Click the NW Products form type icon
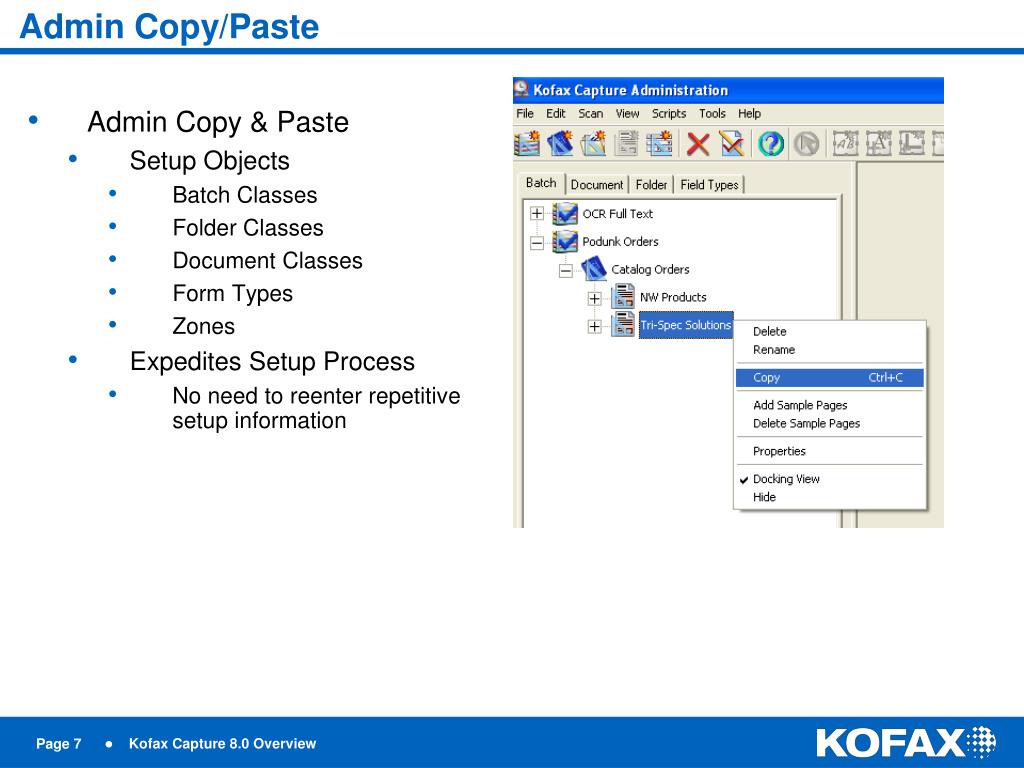Viewport: 1024px width, 768px height. (x=623, y=297)
